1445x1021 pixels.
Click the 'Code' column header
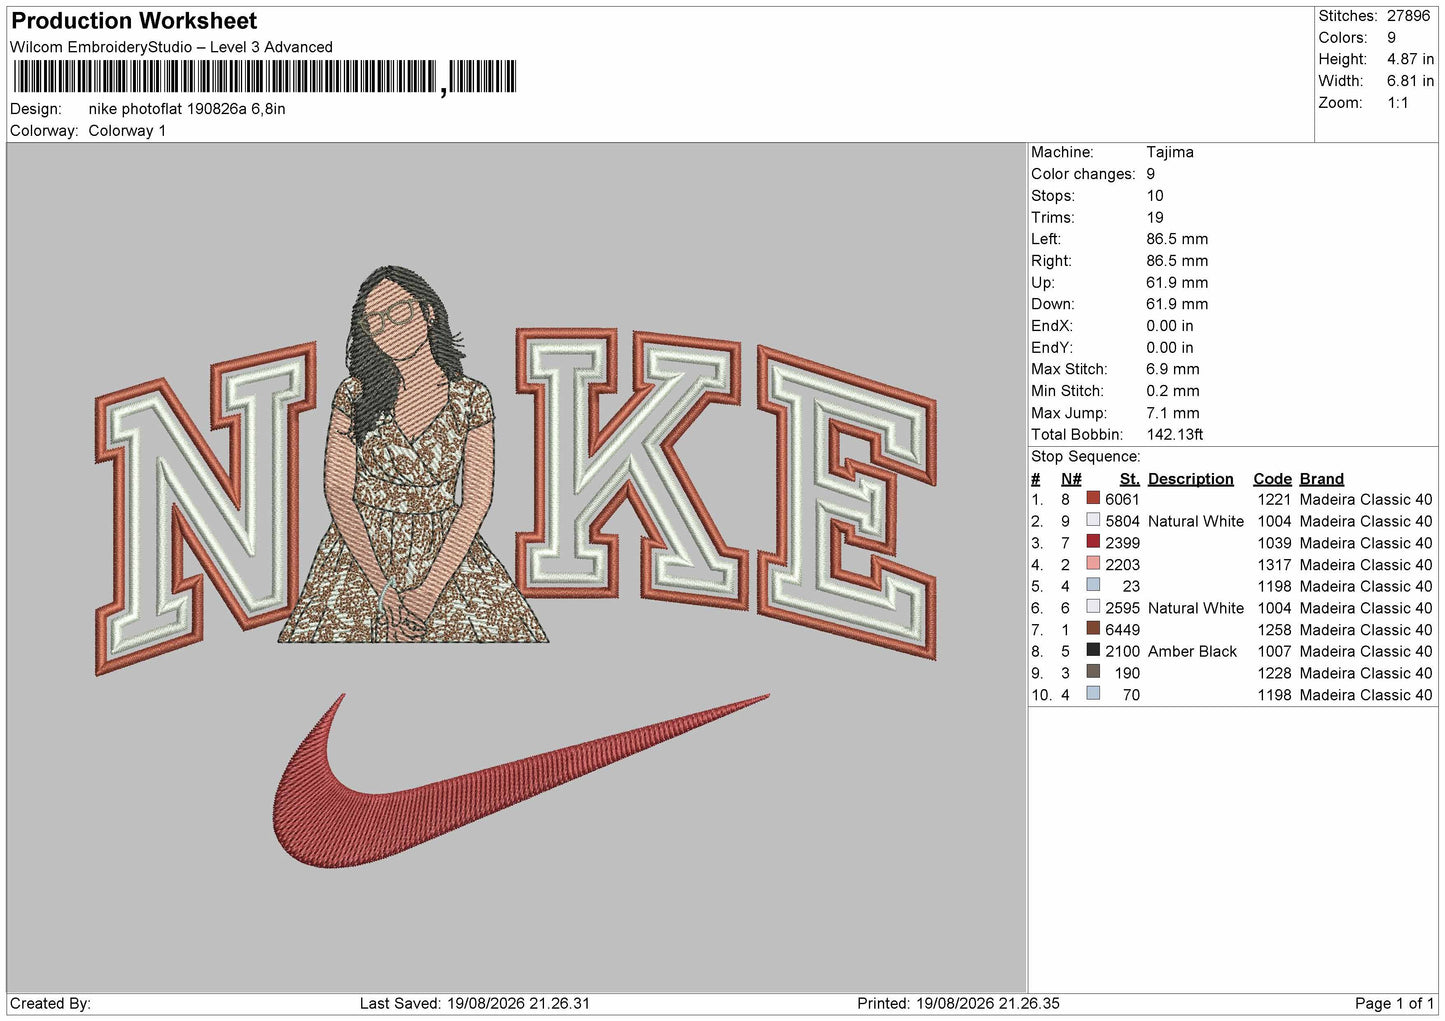(1272, 479)
